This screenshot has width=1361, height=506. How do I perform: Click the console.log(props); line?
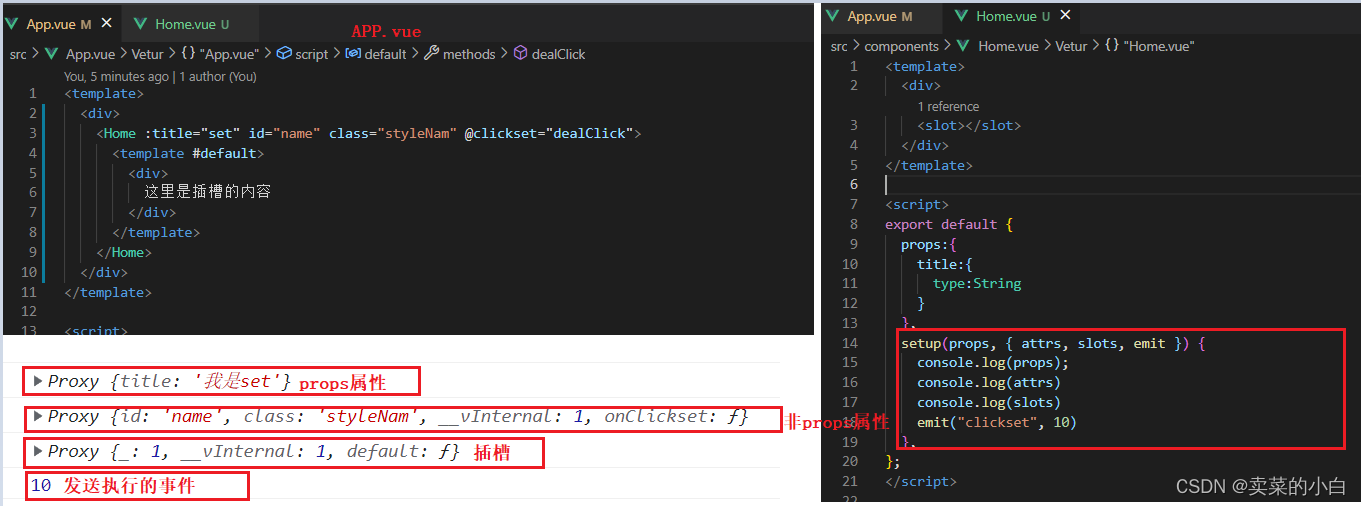click(993, 363)
